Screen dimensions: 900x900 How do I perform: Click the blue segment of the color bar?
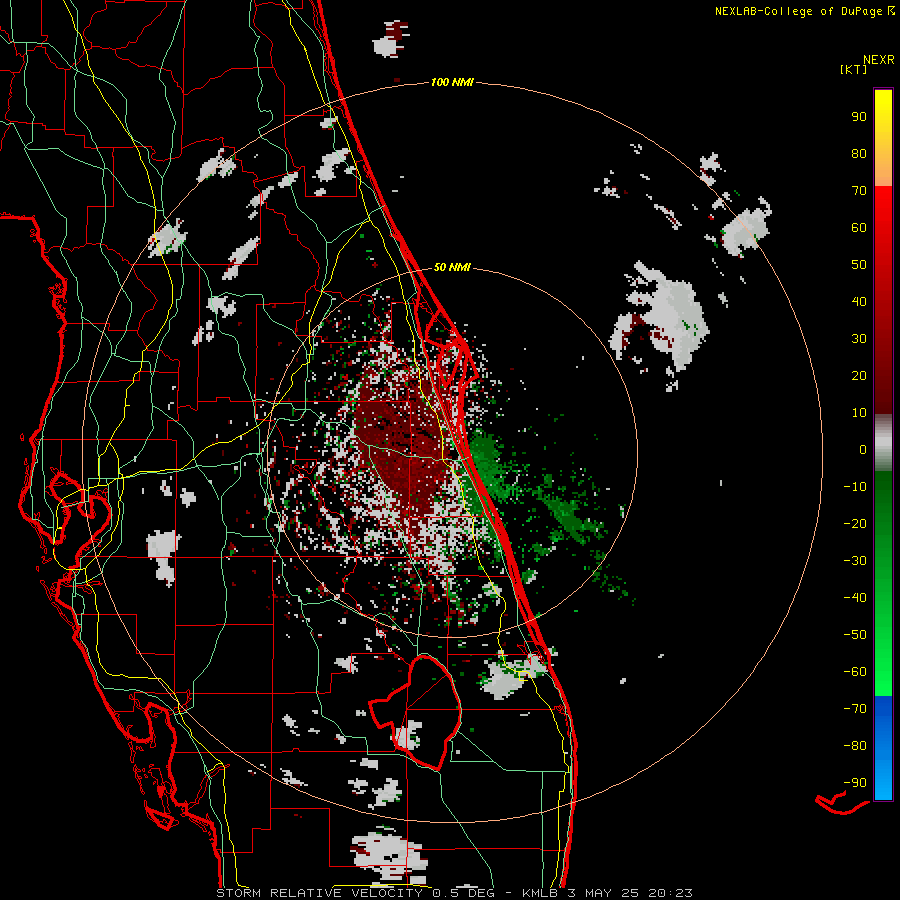[x=883, y=748]
